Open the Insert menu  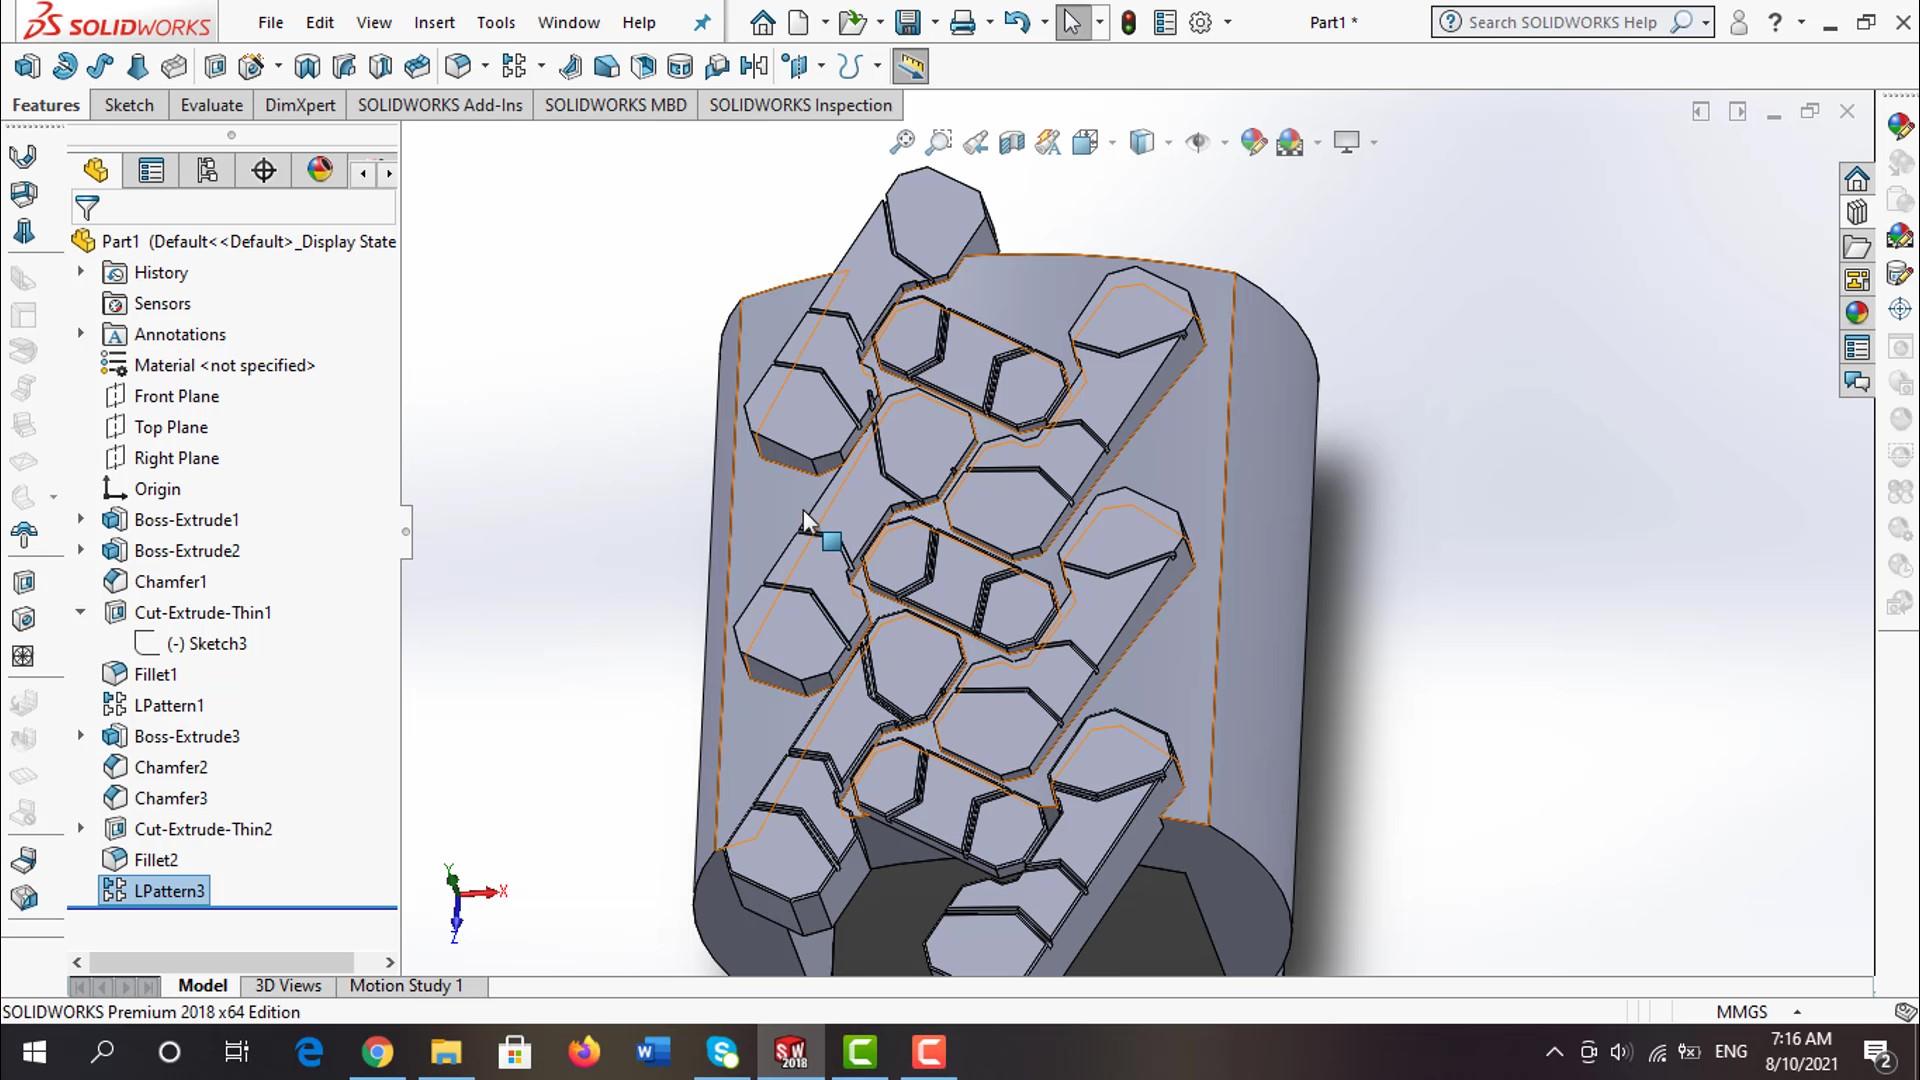point(434,22)
